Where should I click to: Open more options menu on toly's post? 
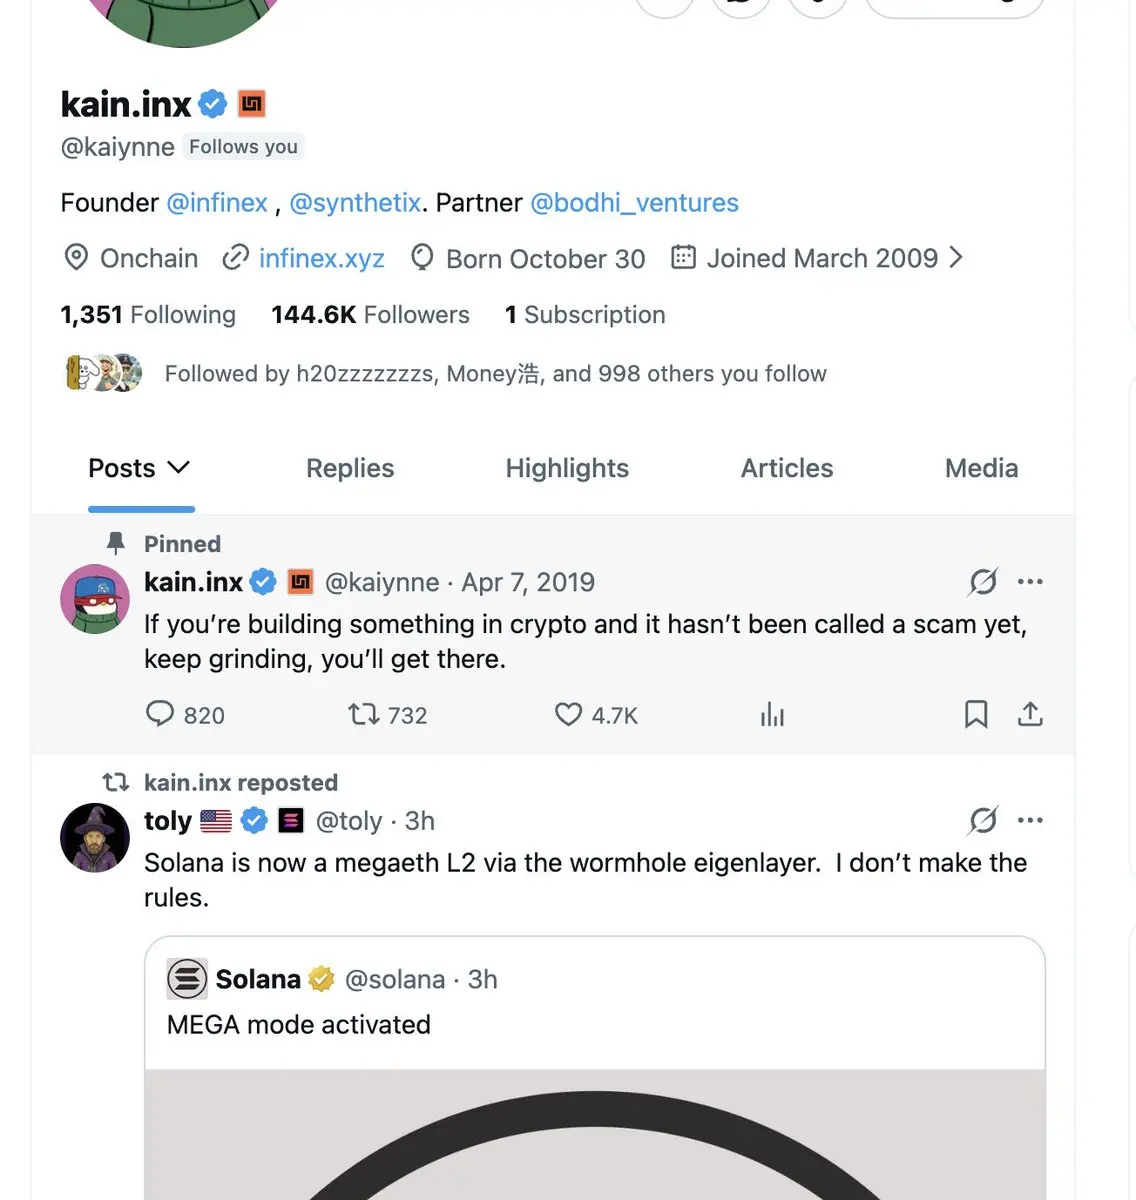pos(1030,821)
